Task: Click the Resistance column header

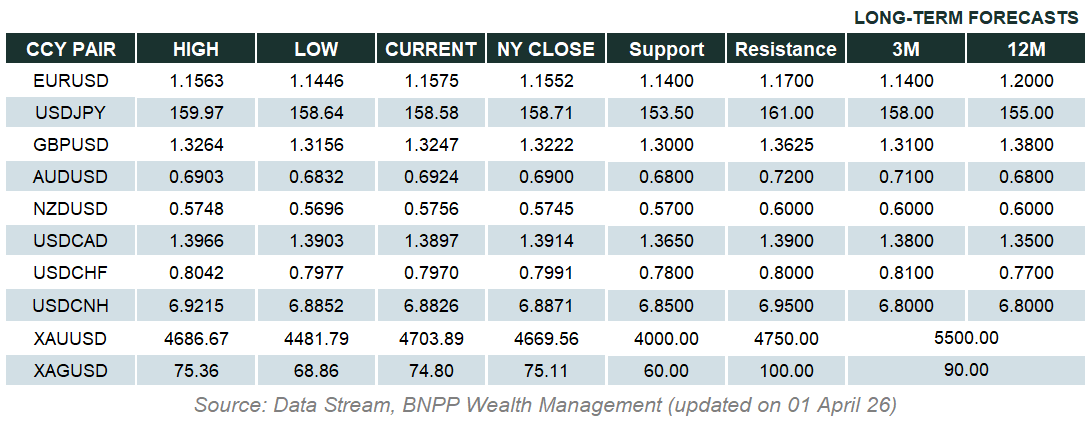Action: tap(785, 49)
